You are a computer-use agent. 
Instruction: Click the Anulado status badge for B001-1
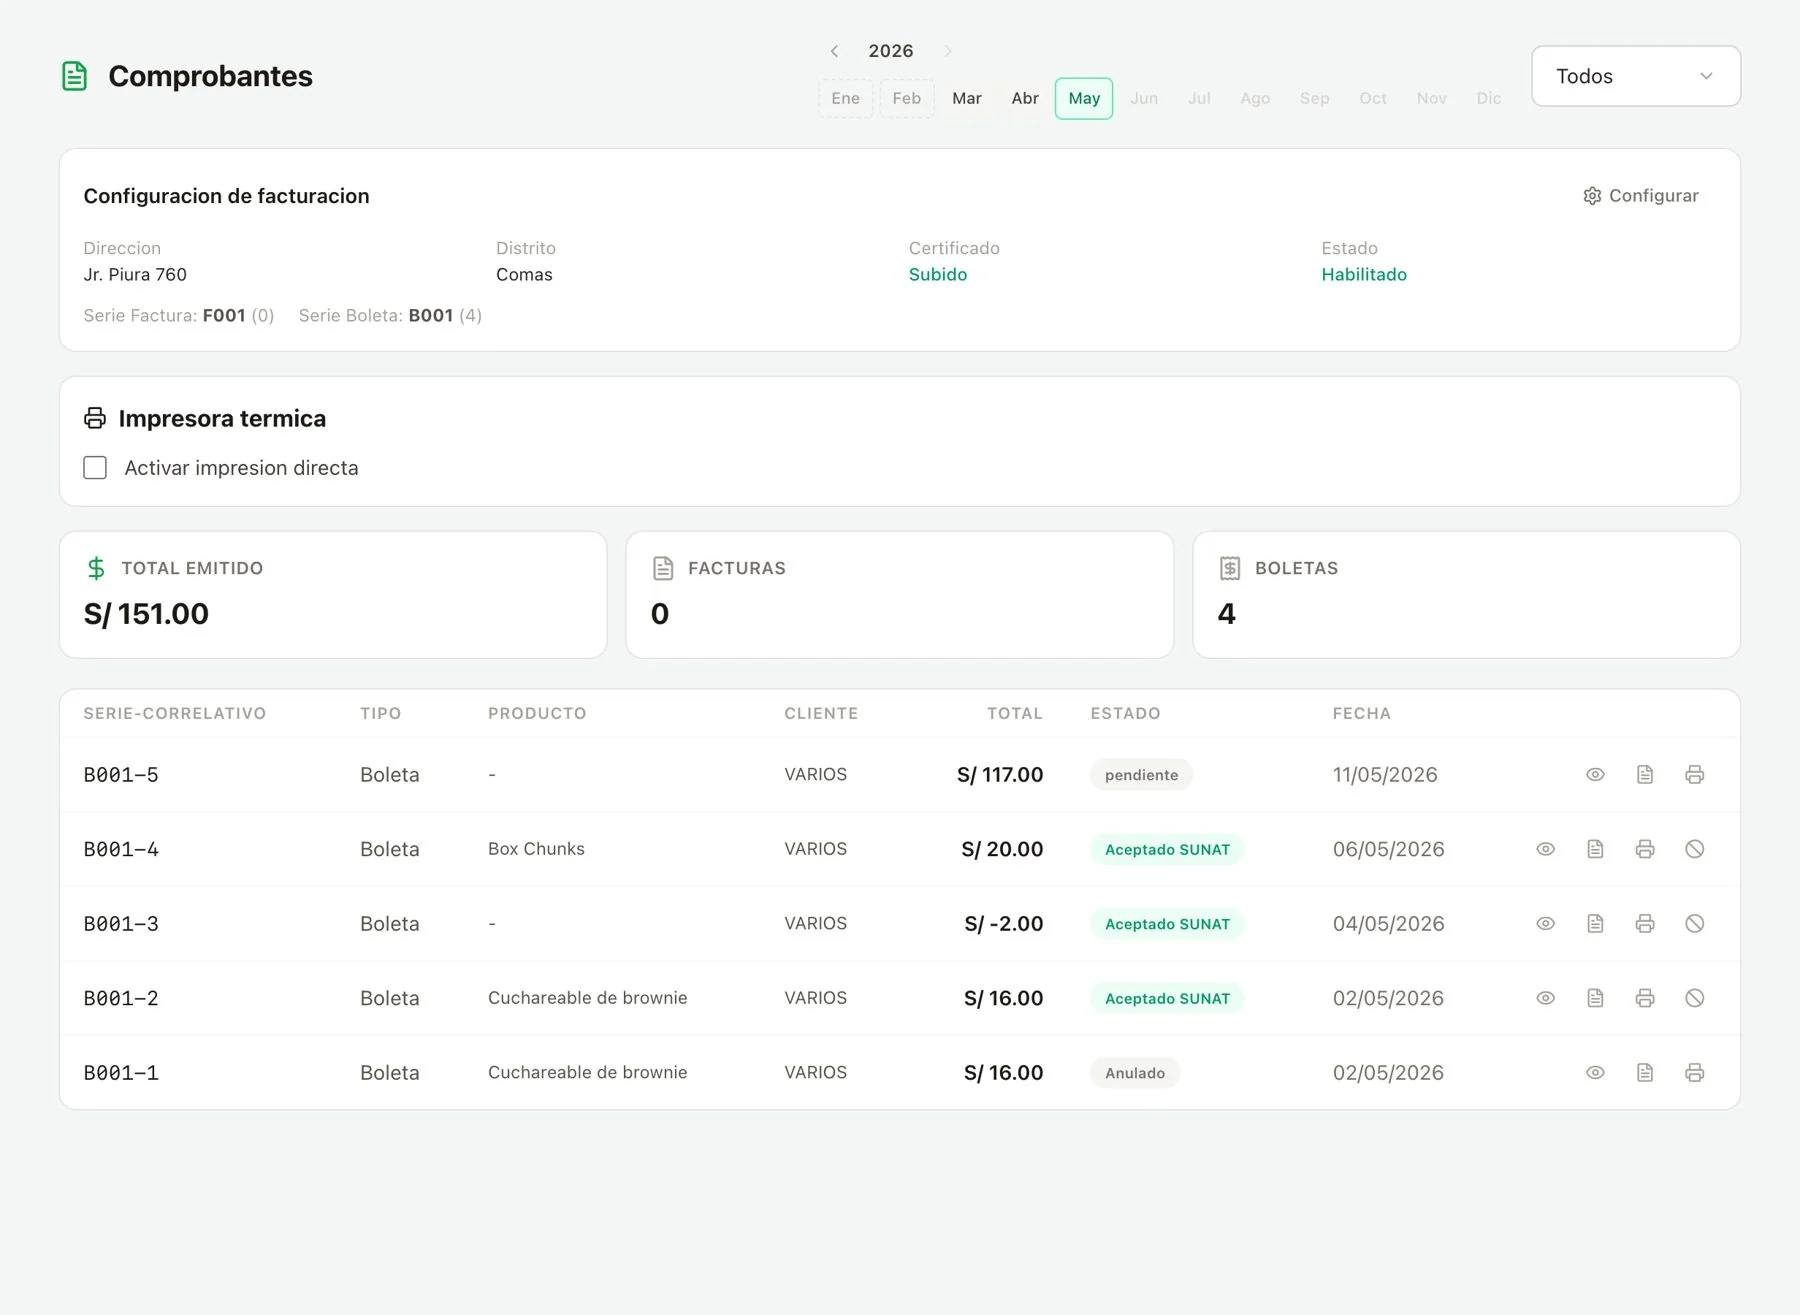point(1135,1073)
